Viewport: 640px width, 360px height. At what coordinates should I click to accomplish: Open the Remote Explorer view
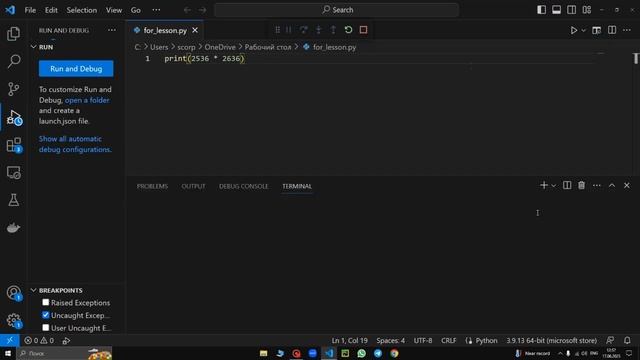pos(13,173)
